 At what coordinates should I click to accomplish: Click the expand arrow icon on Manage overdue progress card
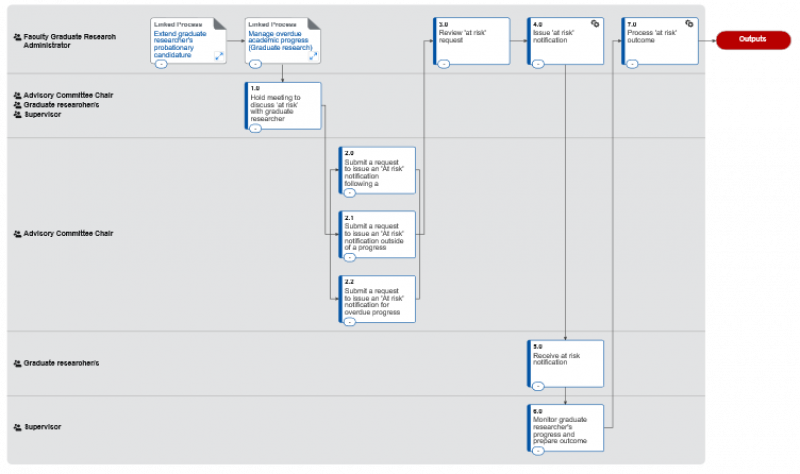(x=313, y=56)
